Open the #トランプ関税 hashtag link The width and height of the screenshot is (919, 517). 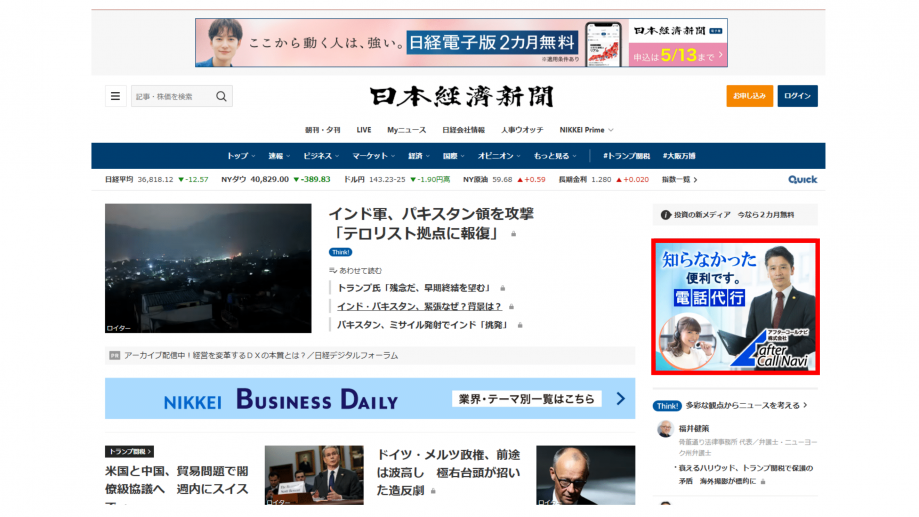(x=626, y=156)
